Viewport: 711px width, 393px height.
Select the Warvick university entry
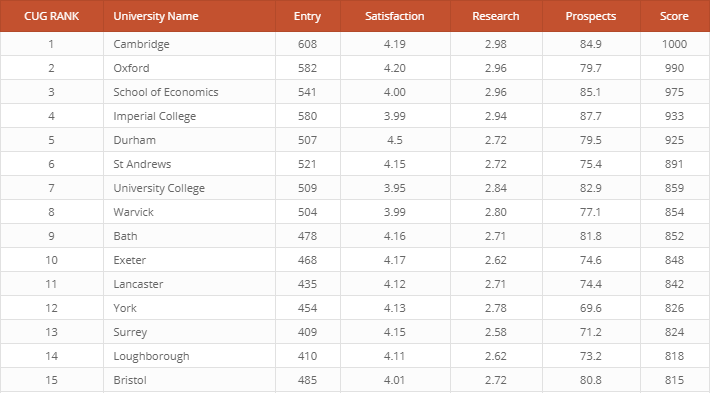tap(133, 212)
